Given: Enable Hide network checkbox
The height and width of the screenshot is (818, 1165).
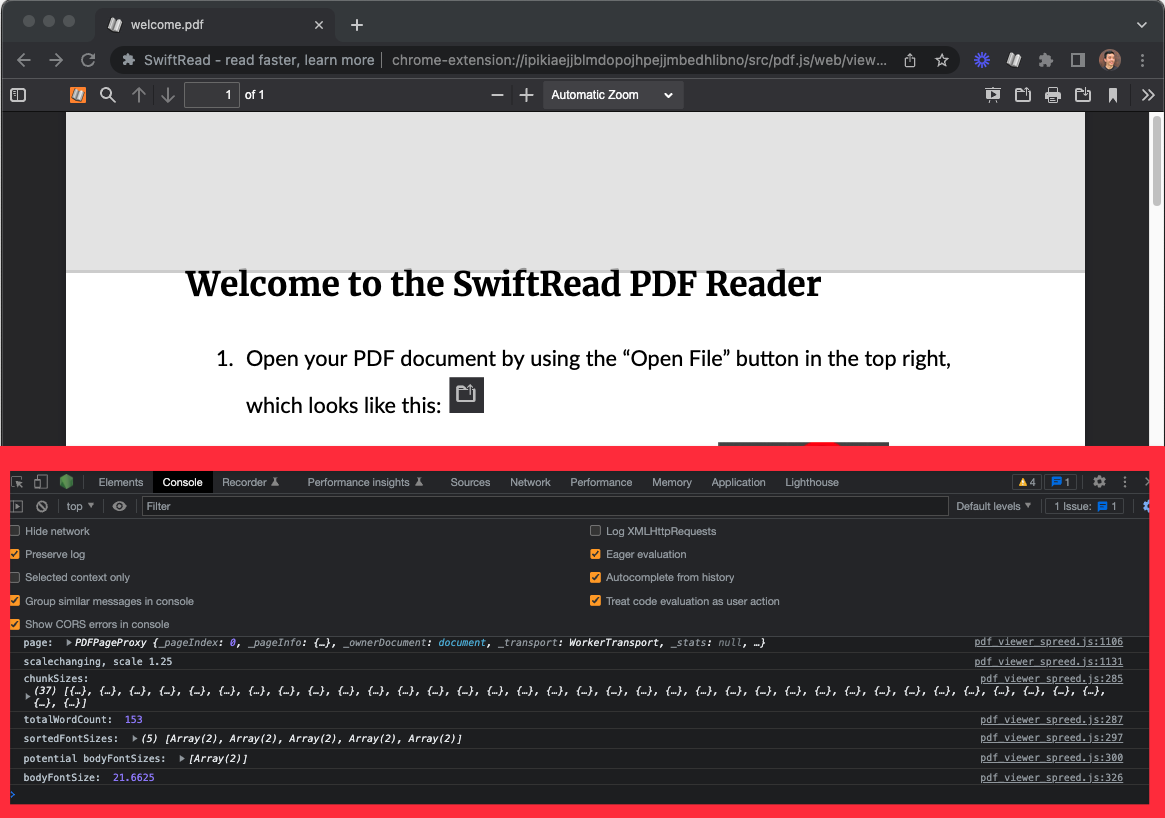Looking at the screenshot, I should pos(15,531).
